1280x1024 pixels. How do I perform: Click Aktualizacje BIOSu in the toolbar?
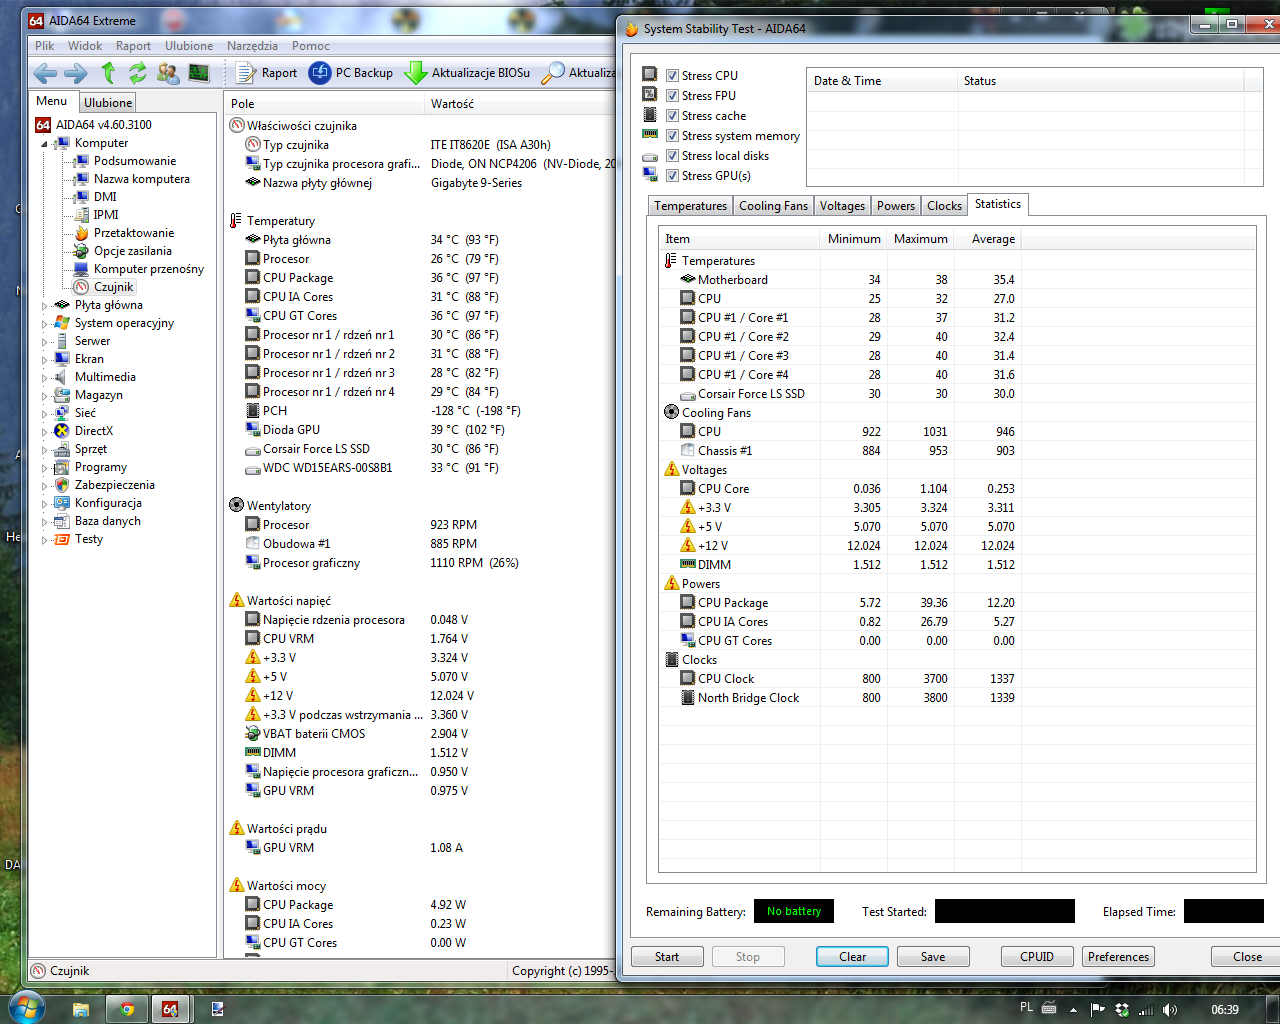pyautogui.click(x=467, y=72)
